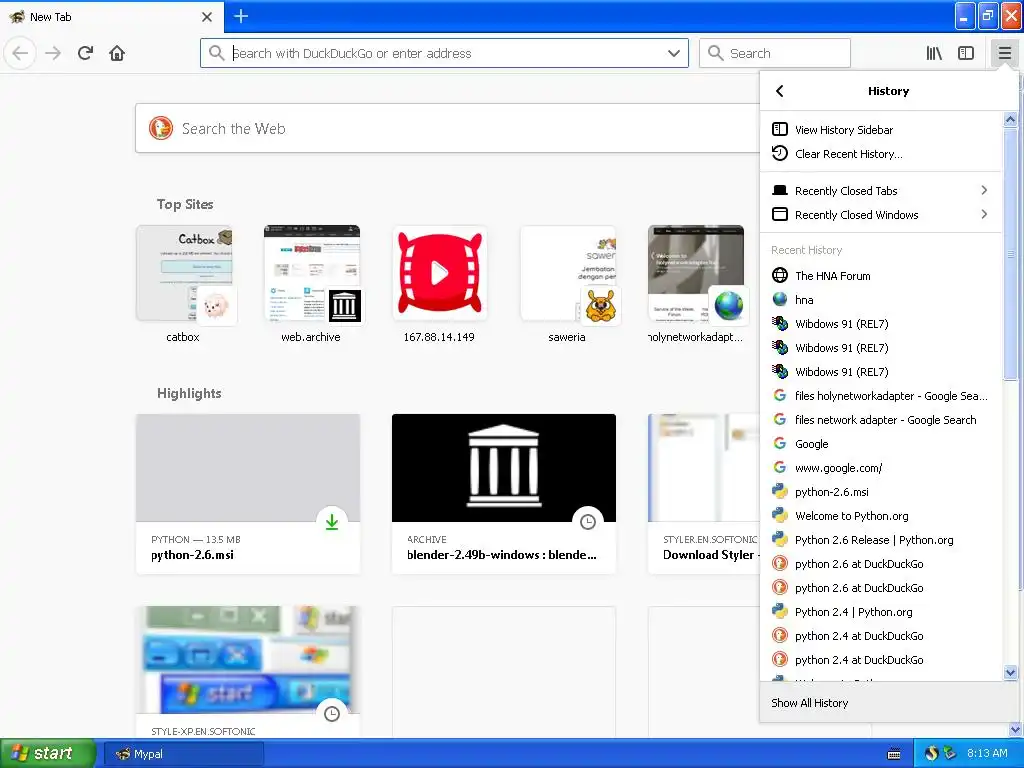Click the DuckDuckGo logo in search box
The height and width of the screenshot is (768, 1024).
tap(161, 128)
